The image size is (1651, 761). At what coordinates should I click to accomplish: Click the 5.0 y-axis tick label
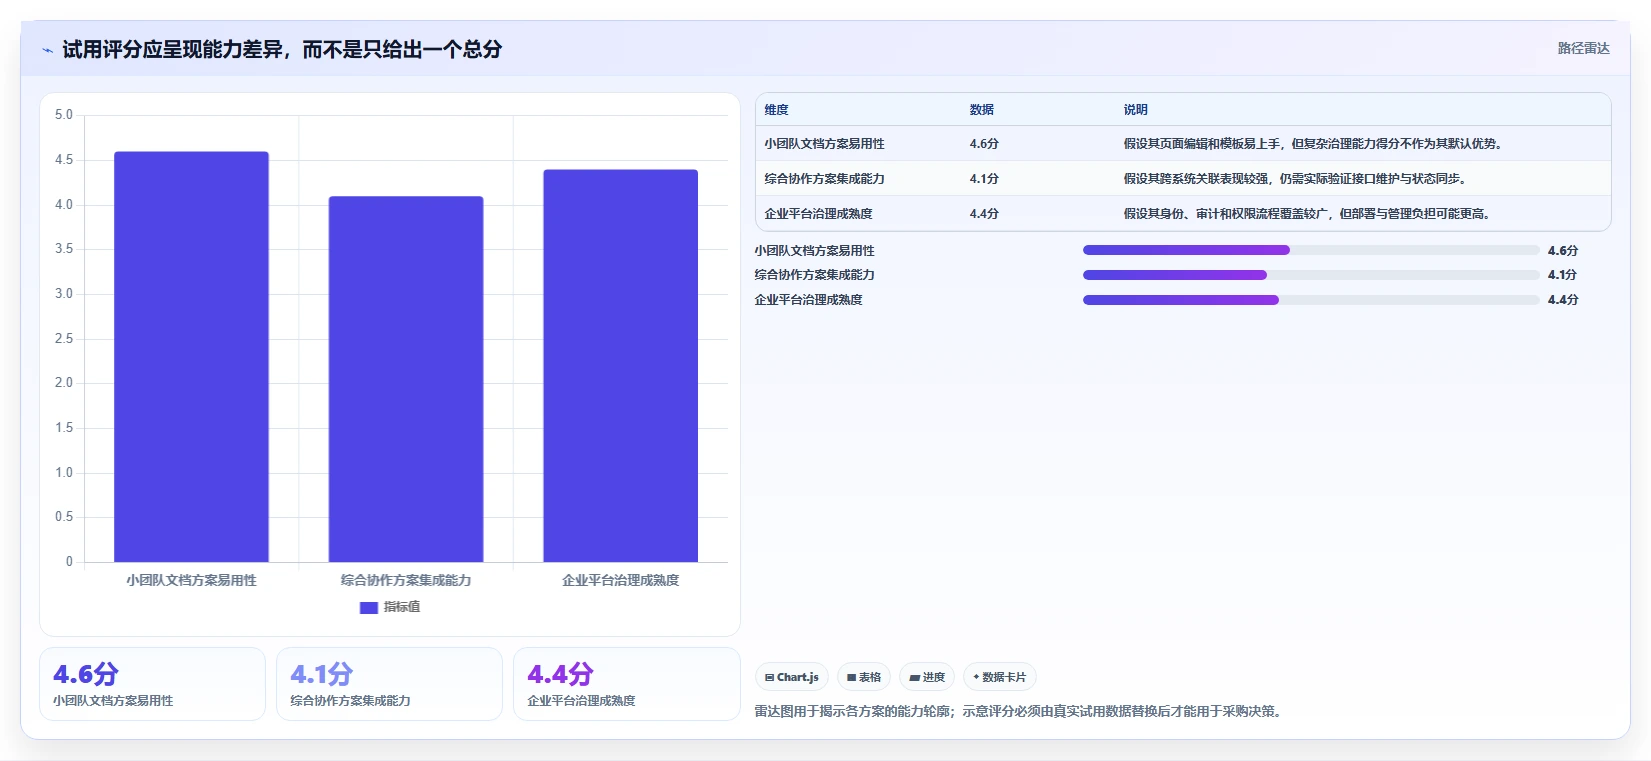click(x=64, y=115)
